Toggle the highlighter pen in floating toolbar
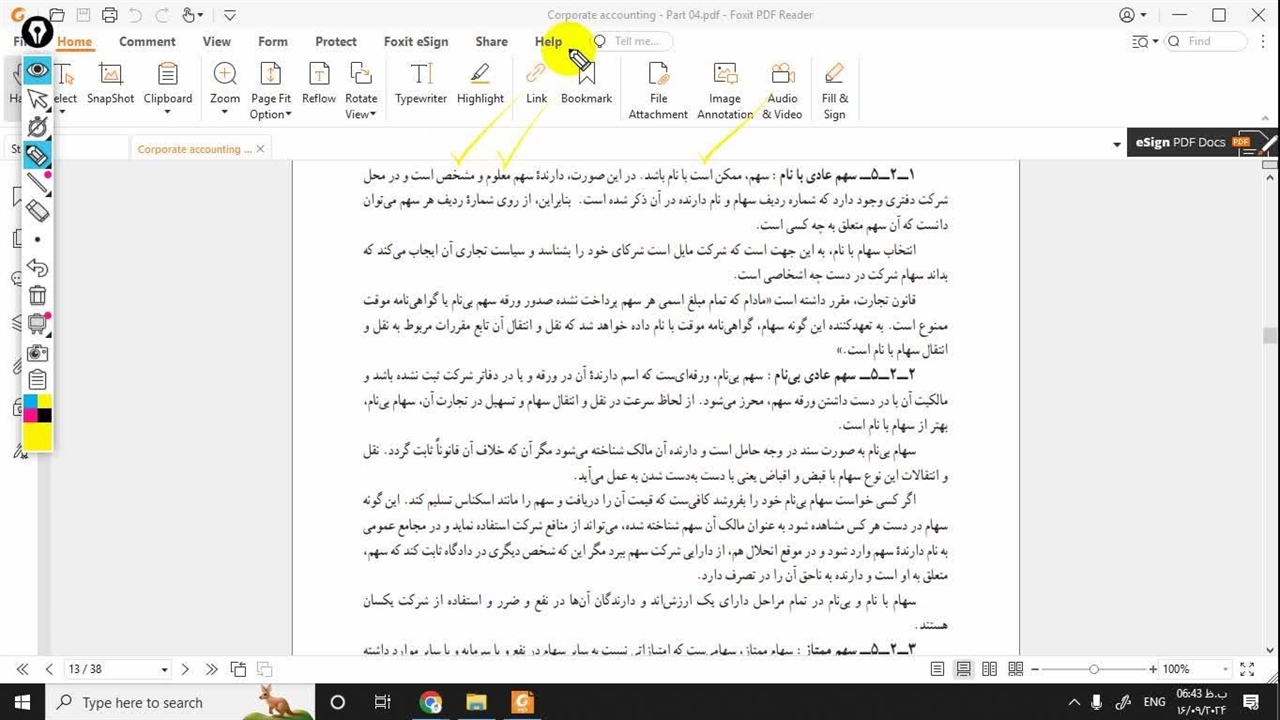This screenshot has height=720, width=1280. click(x=37, y=155)
